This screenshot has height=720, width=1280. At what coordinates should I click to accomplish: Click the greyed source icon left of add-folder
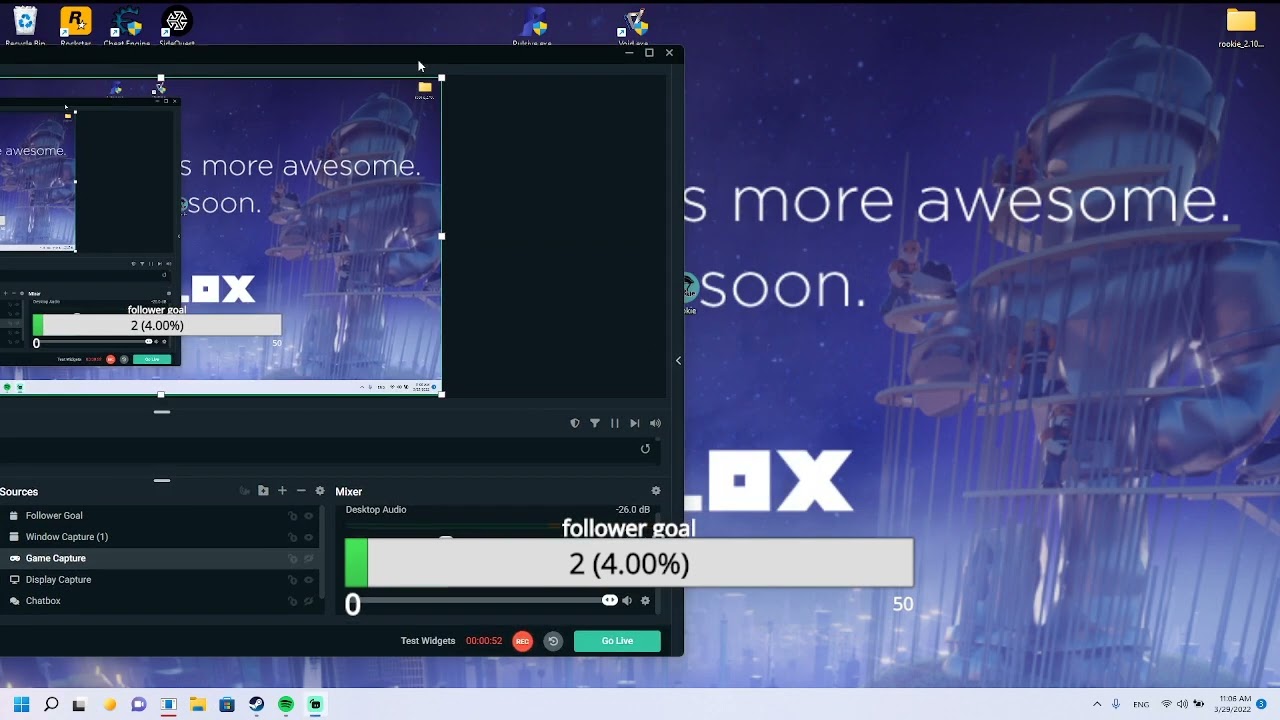(244, 491)
